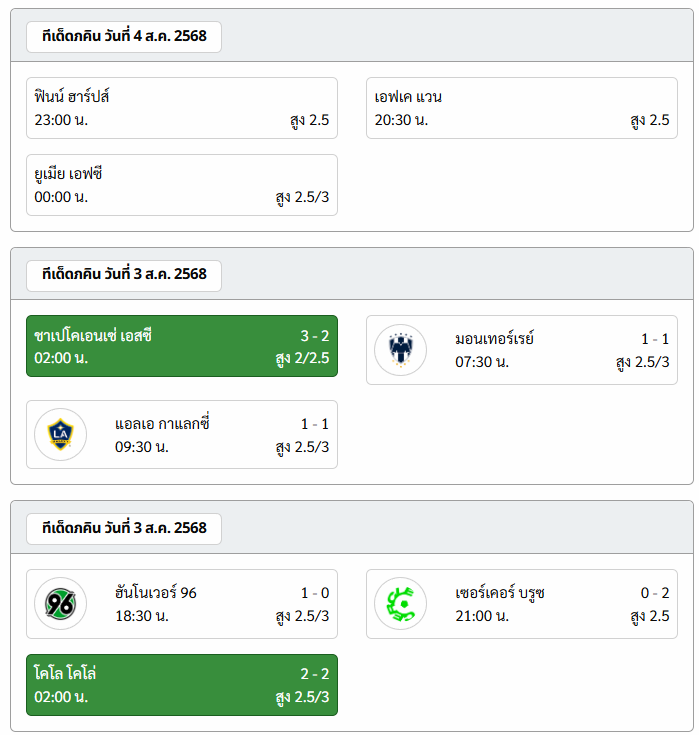Click the สูง 2.5/3 tip on ยูเมีย เอฟซี card

(302, 197)
